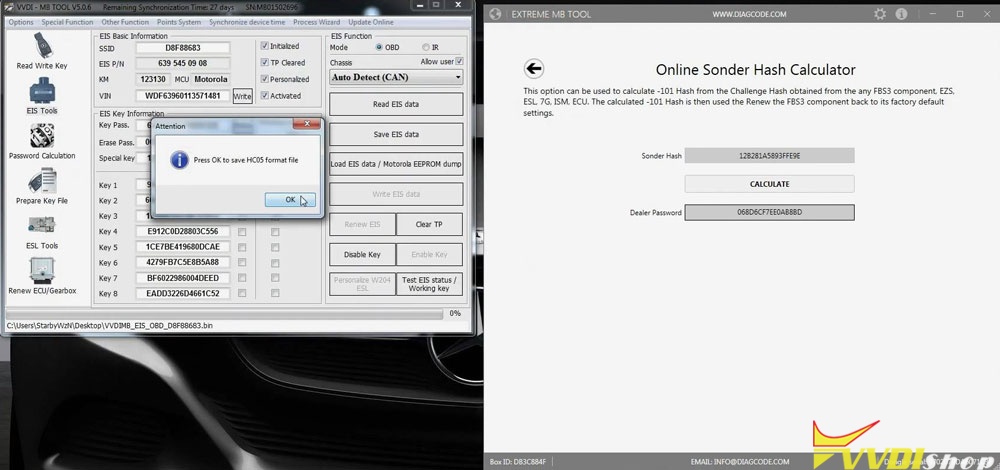Toggle the Personalized checkbox
This screenshot has width=1000, height=470.
265,79
